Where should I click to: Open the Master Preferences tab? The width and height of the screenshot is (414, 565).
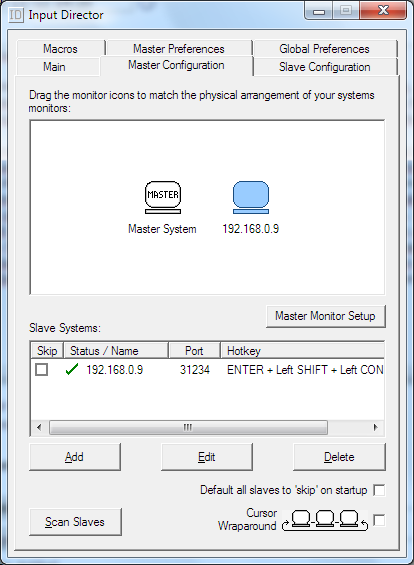[179, 49]
